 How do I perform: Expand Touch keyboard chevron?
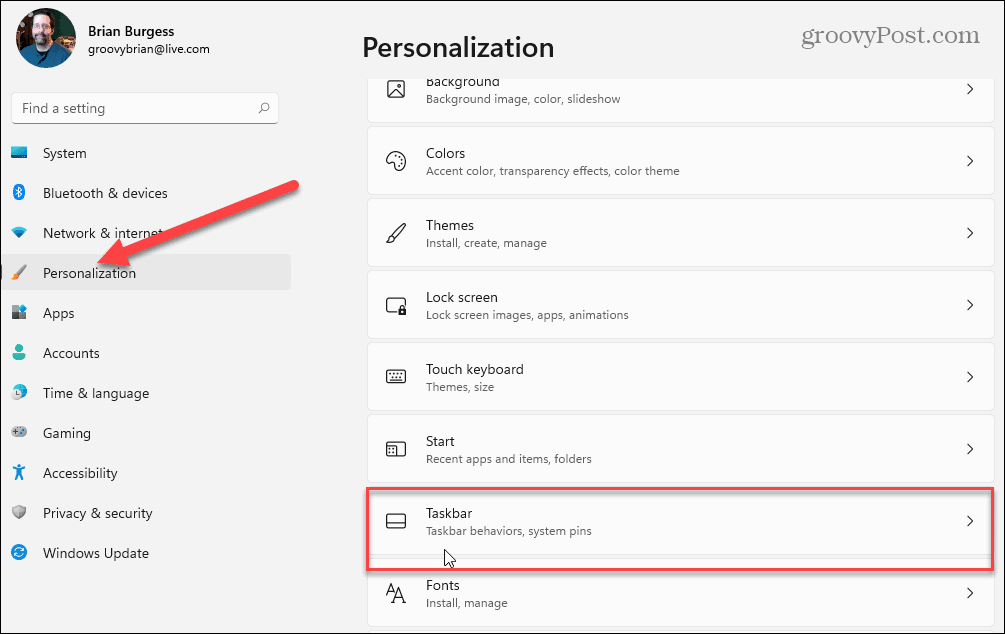970,377
